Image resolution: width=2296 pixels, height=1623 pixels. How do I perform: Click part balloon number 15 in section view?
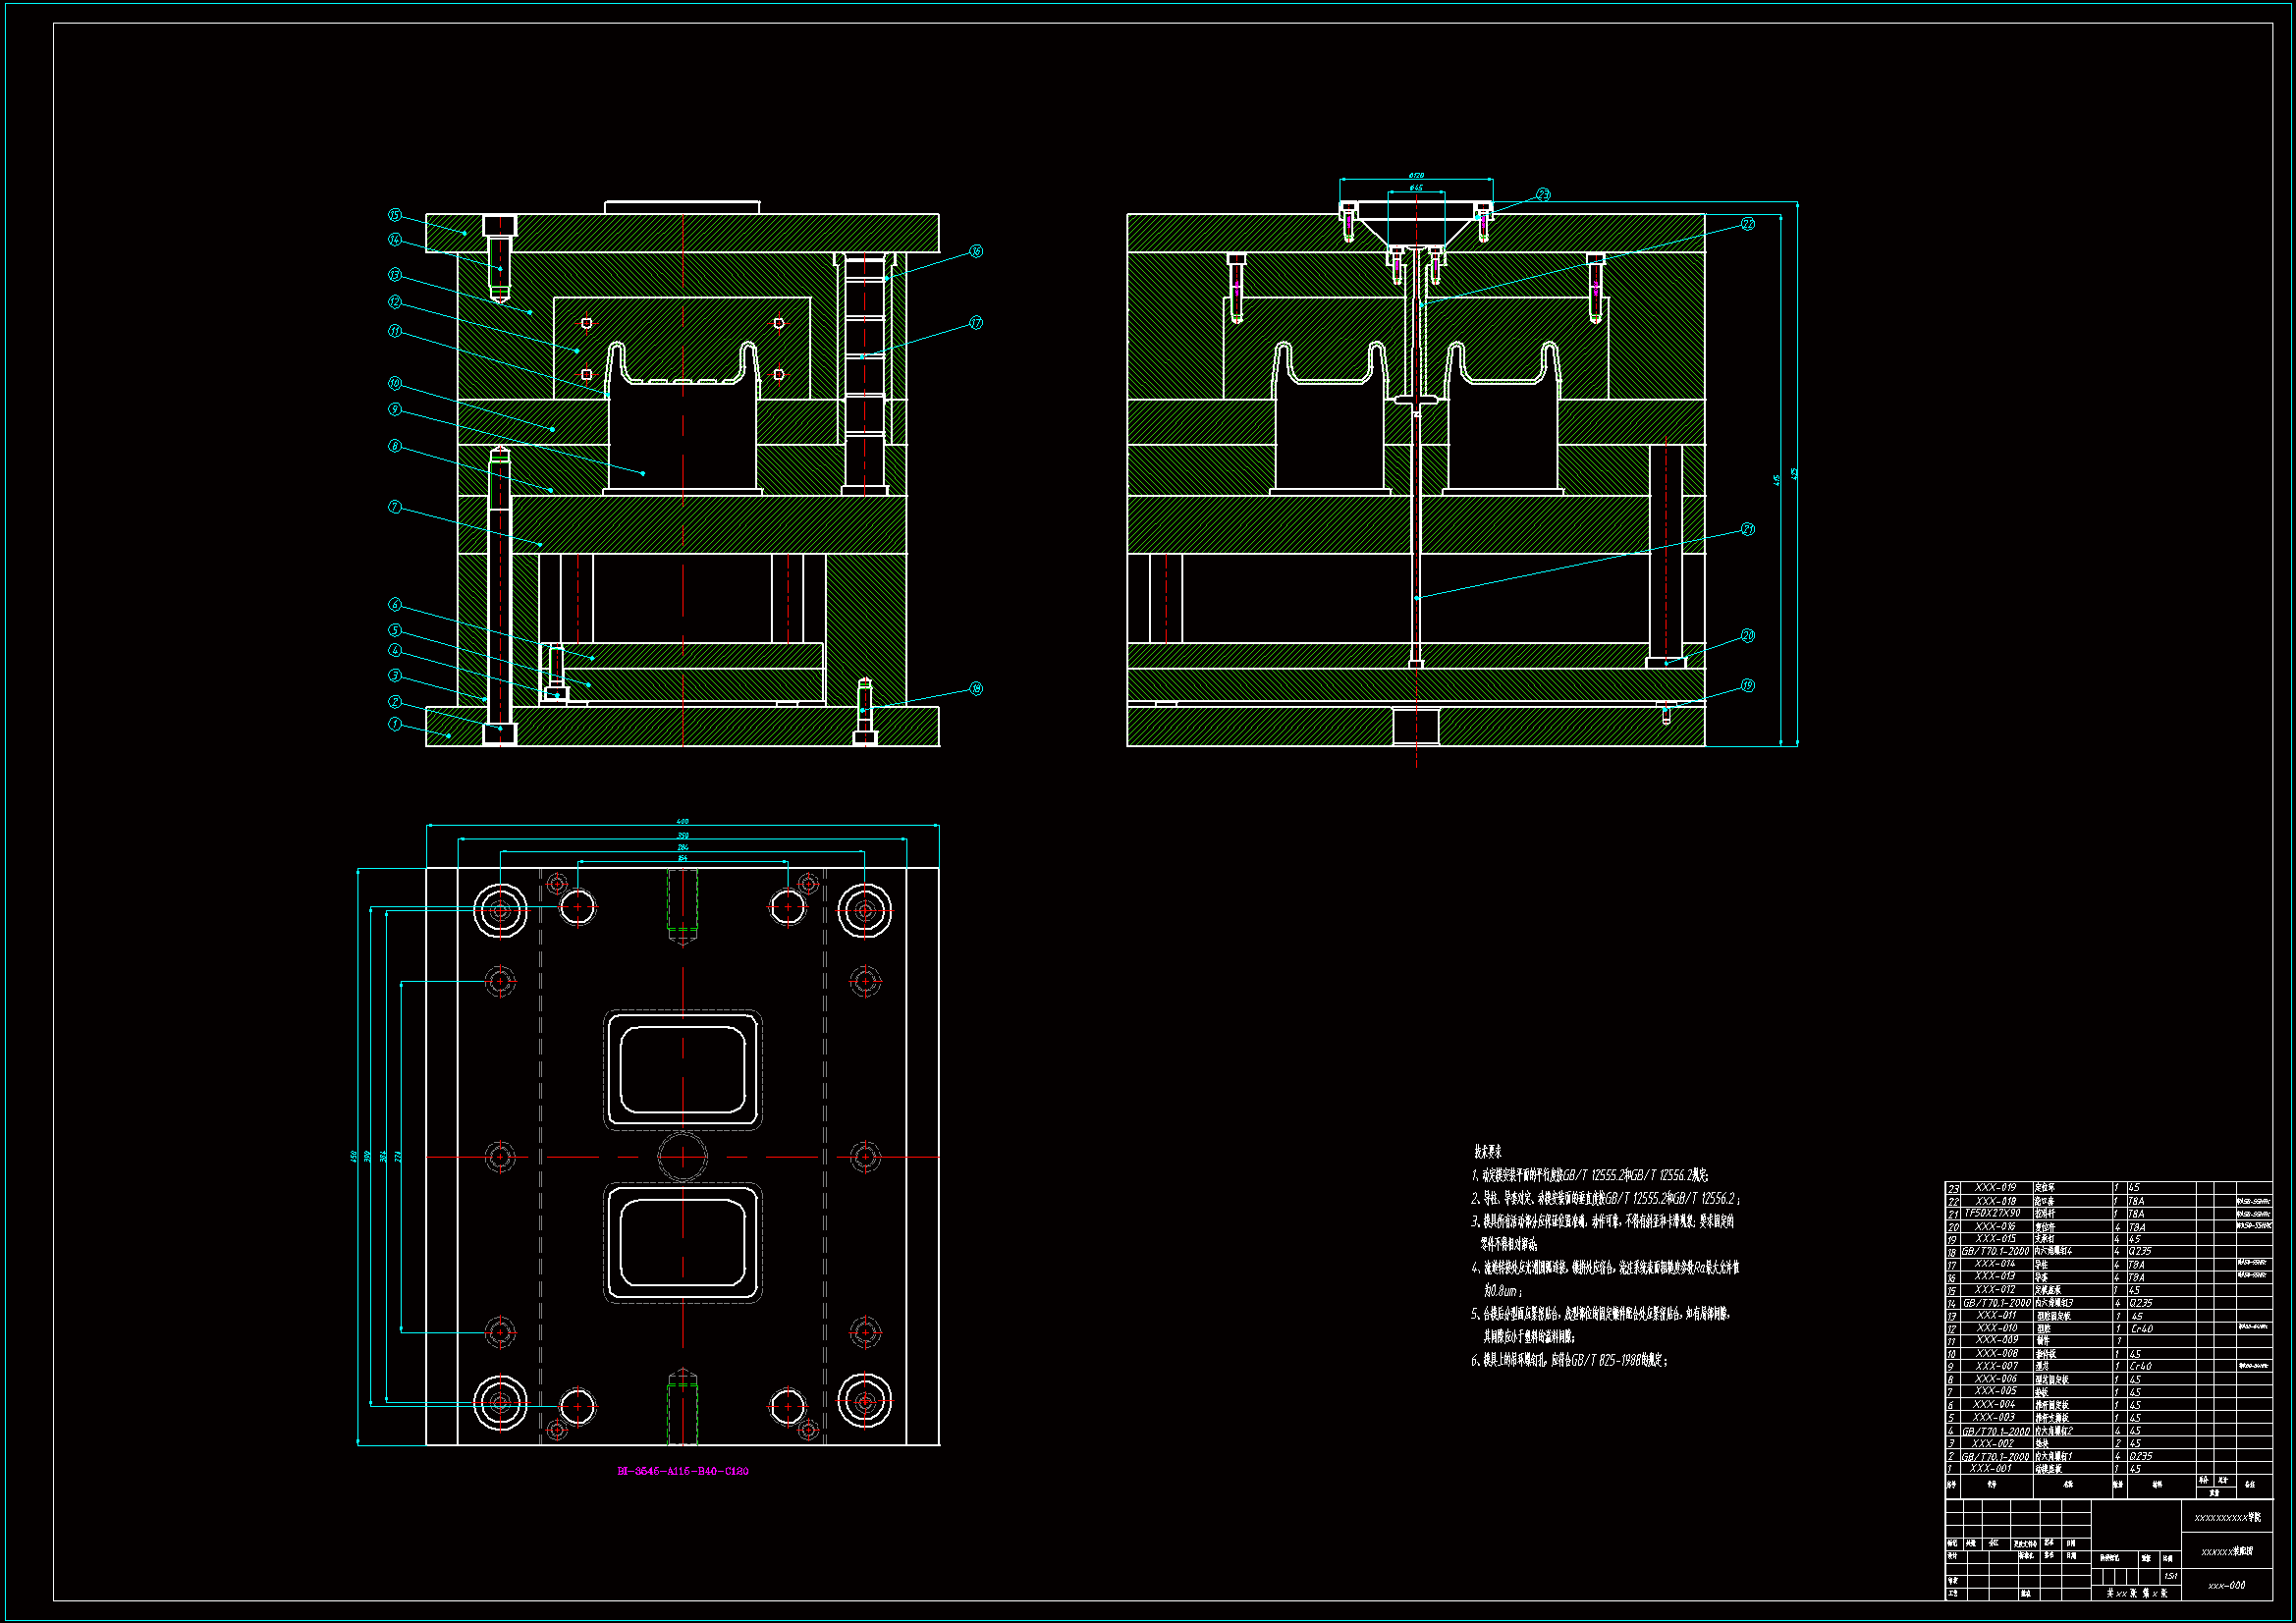(x=395, y=215)
